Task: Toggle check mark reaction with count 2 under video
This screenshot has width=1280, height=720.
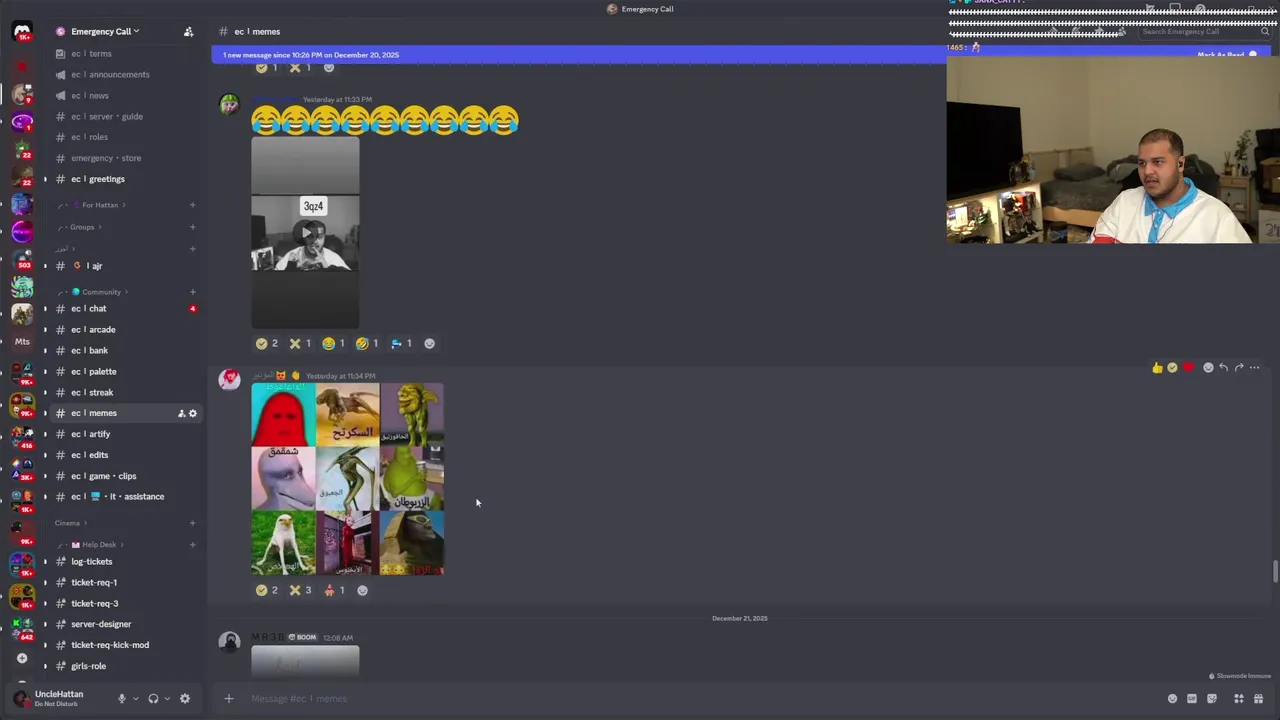Action: (267, 343)
